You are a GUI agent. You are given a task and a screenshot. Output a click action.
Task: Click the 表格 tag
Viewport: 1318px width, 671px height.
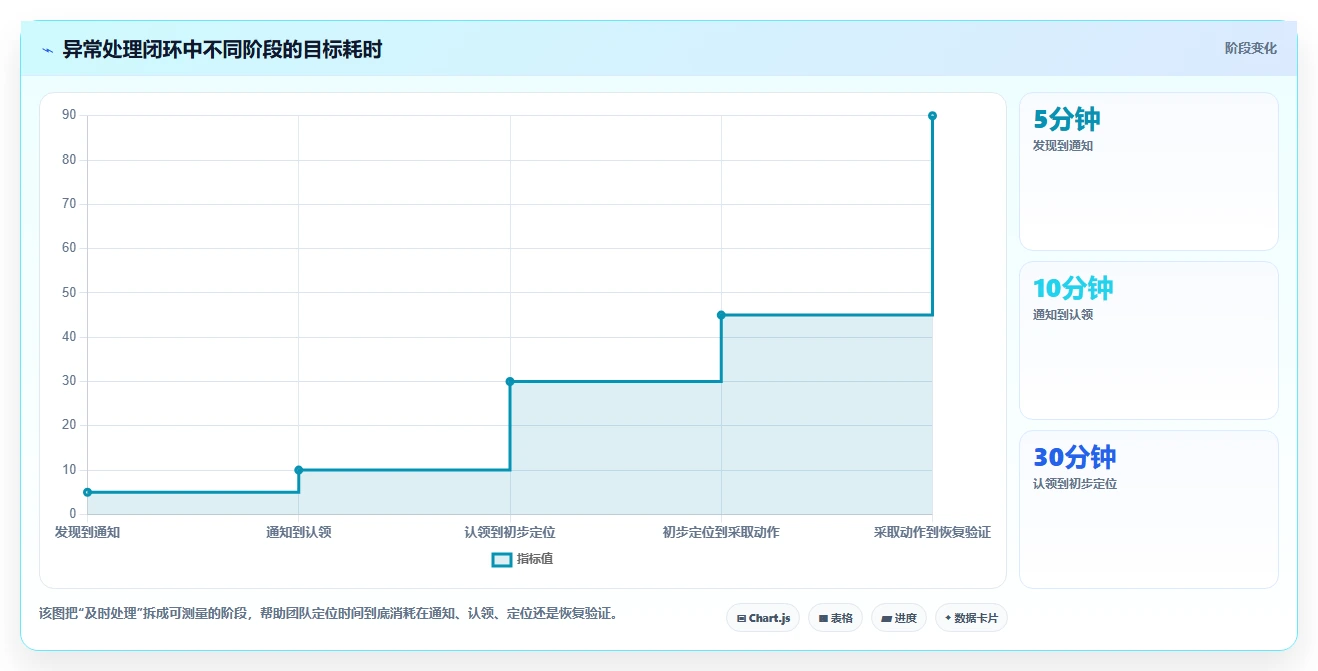coord(836,618)
